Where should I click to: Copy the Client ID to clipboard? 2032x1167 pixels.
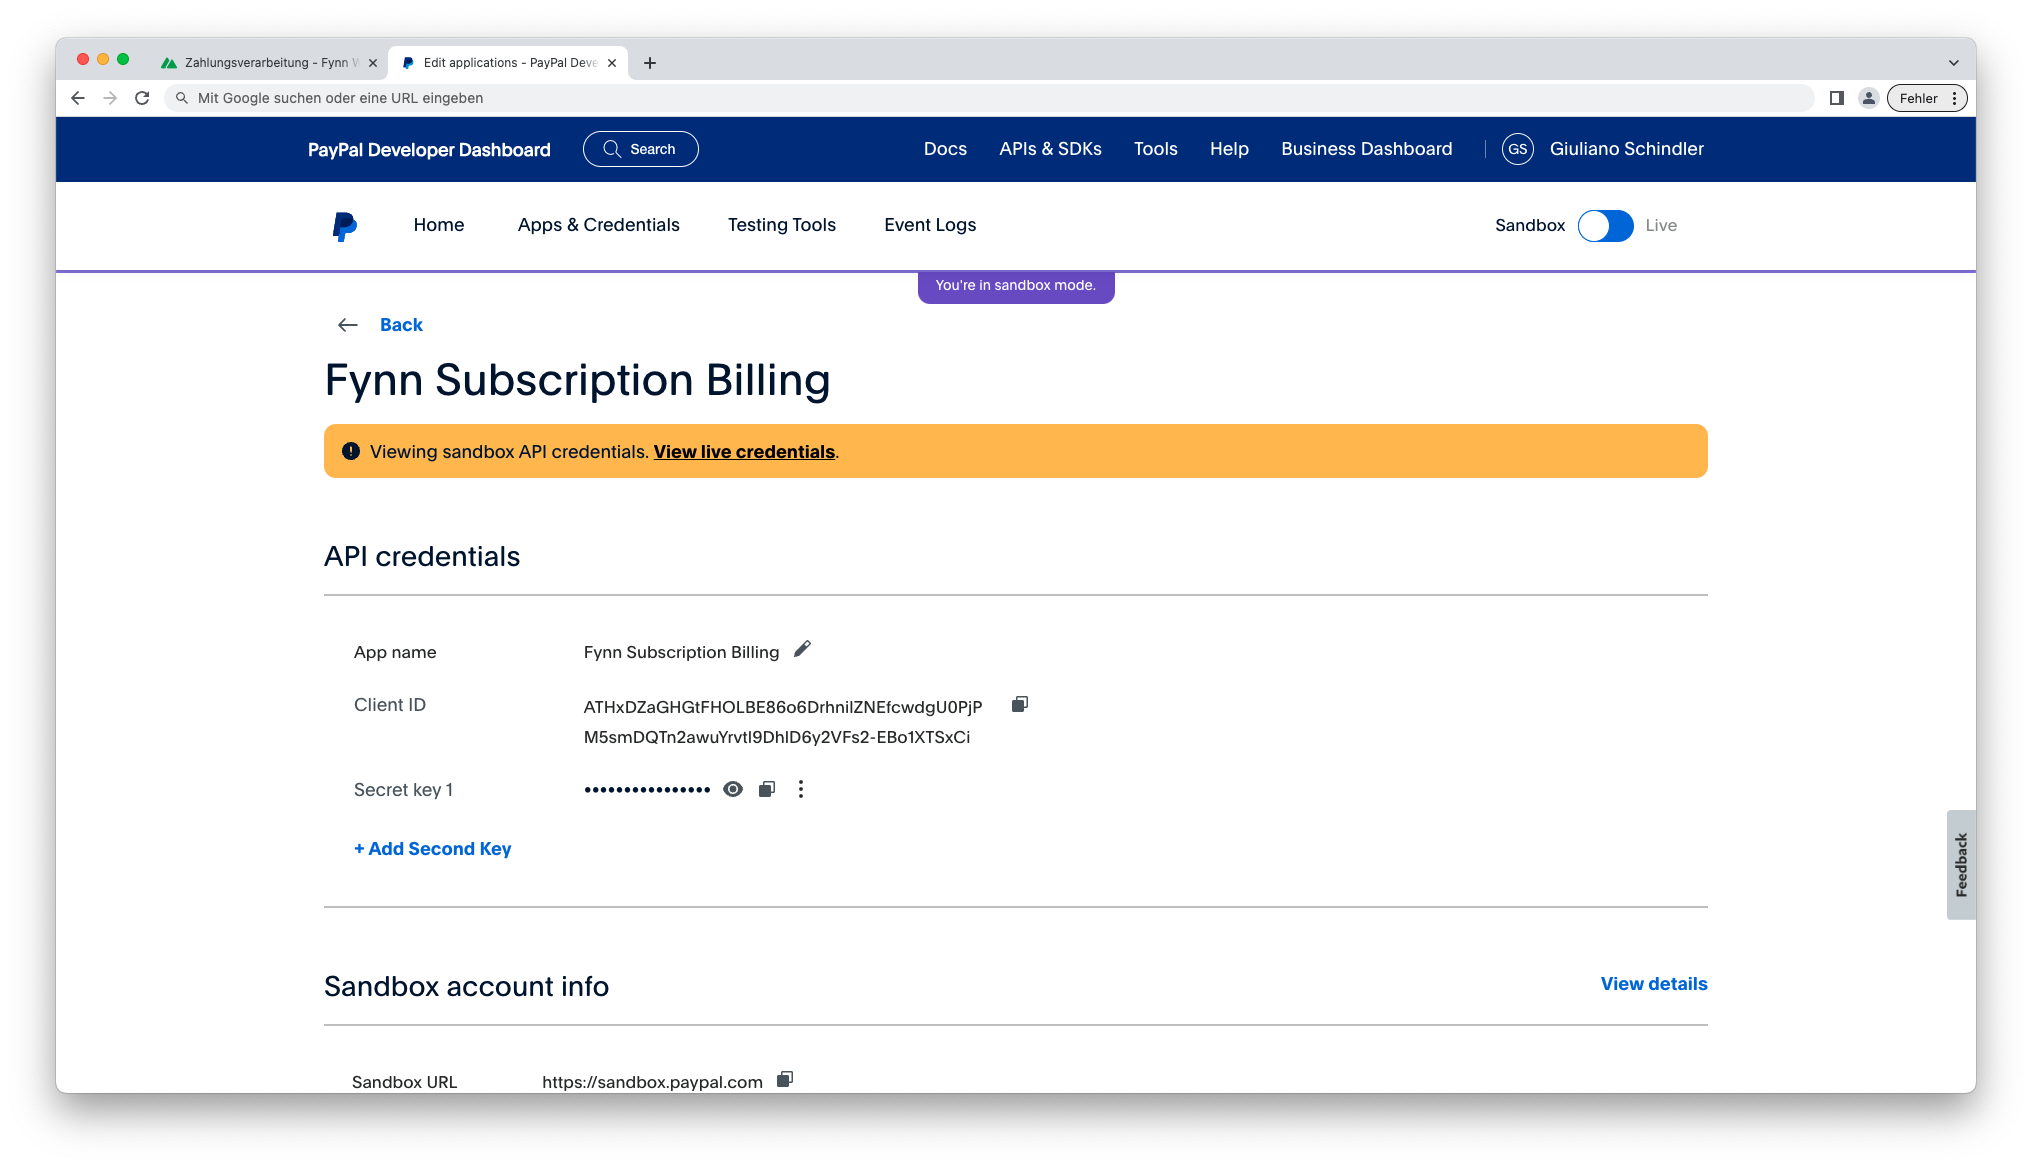point(1019,705)
